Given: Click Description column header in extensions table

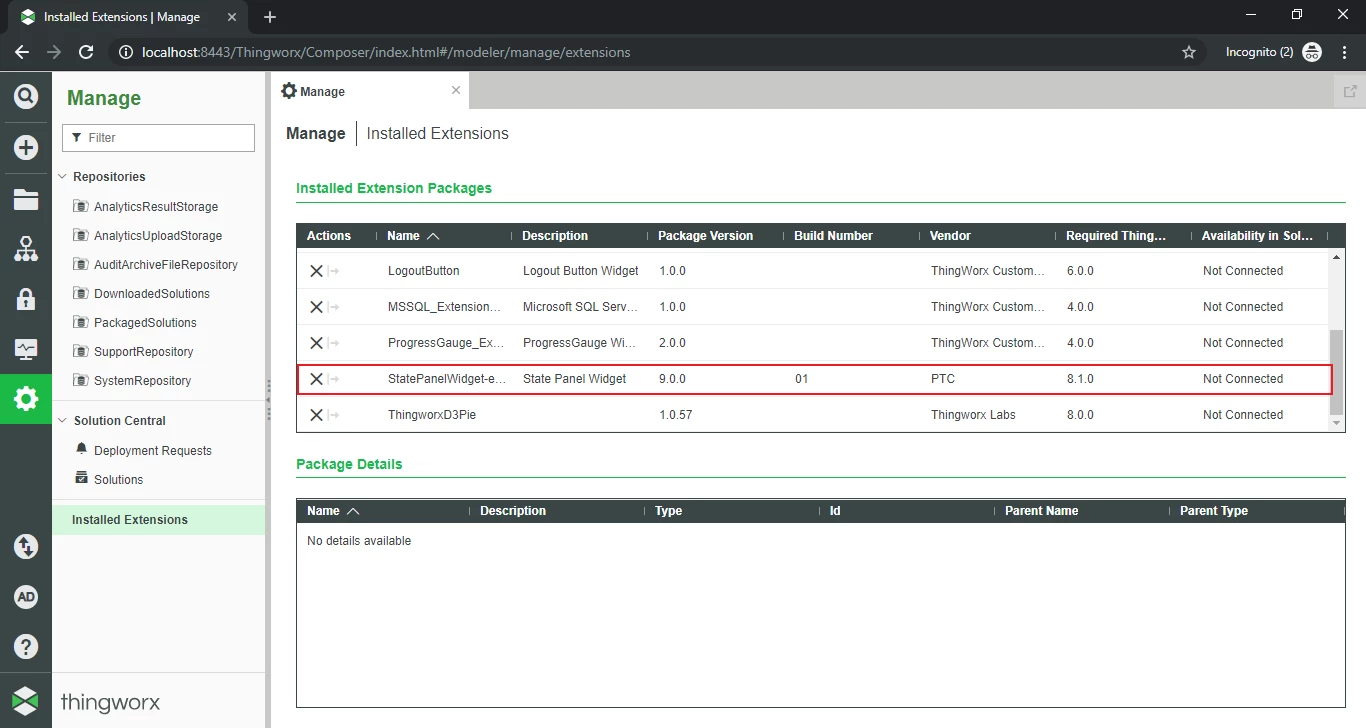Looking at the screenshot, I should tap(555, 236).
